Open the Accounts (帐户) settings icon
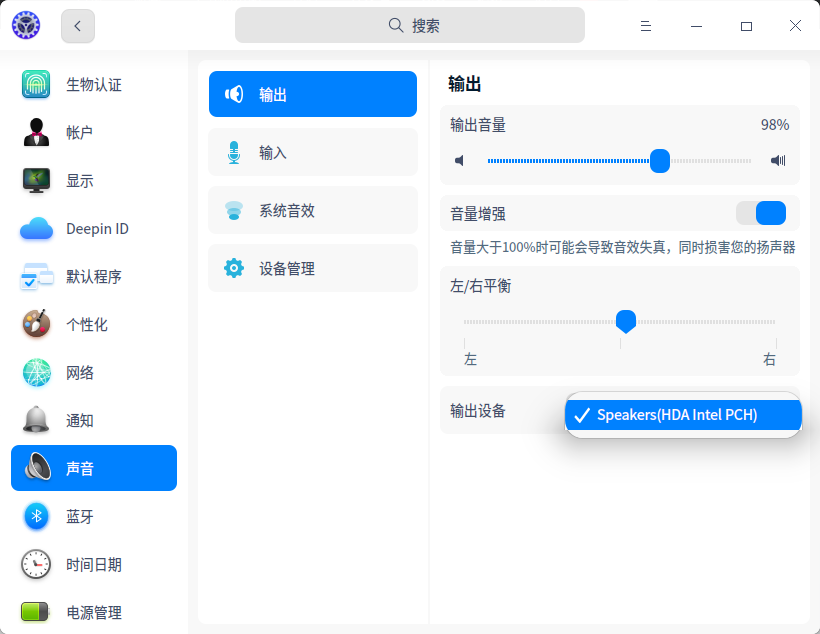820x634 pixels. 36,132
